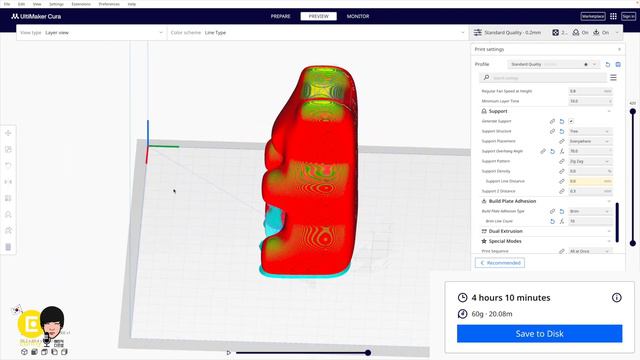Open Per Model Settings tool
Viewport: 640px width, 360px height.
pyautogui.click(x=8, y=198)
